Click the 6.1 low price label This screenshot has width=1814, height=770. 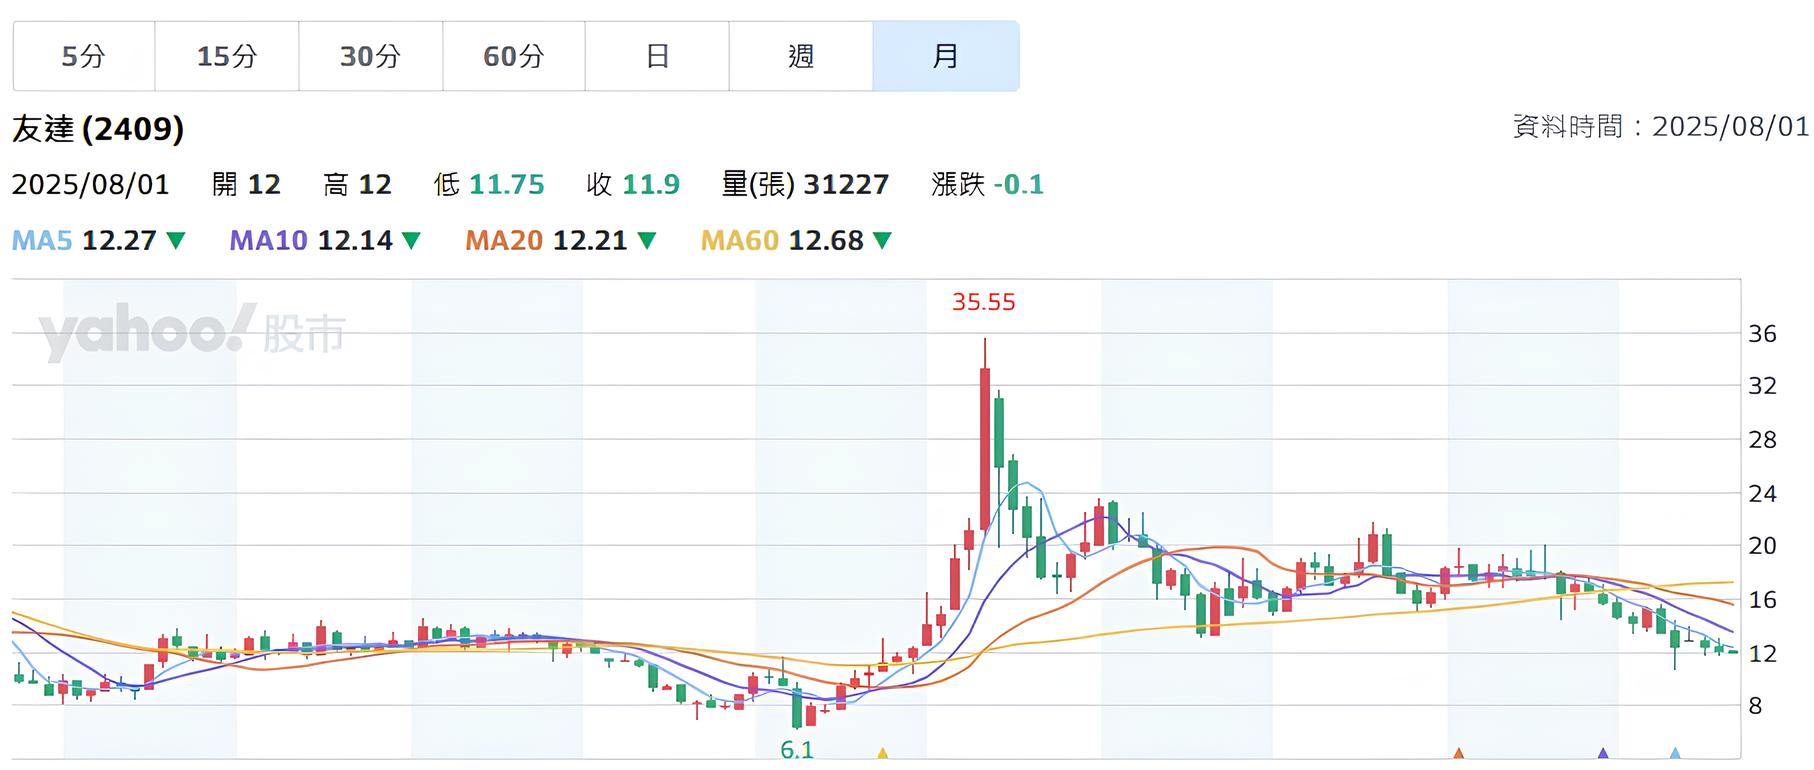point(797,750)
